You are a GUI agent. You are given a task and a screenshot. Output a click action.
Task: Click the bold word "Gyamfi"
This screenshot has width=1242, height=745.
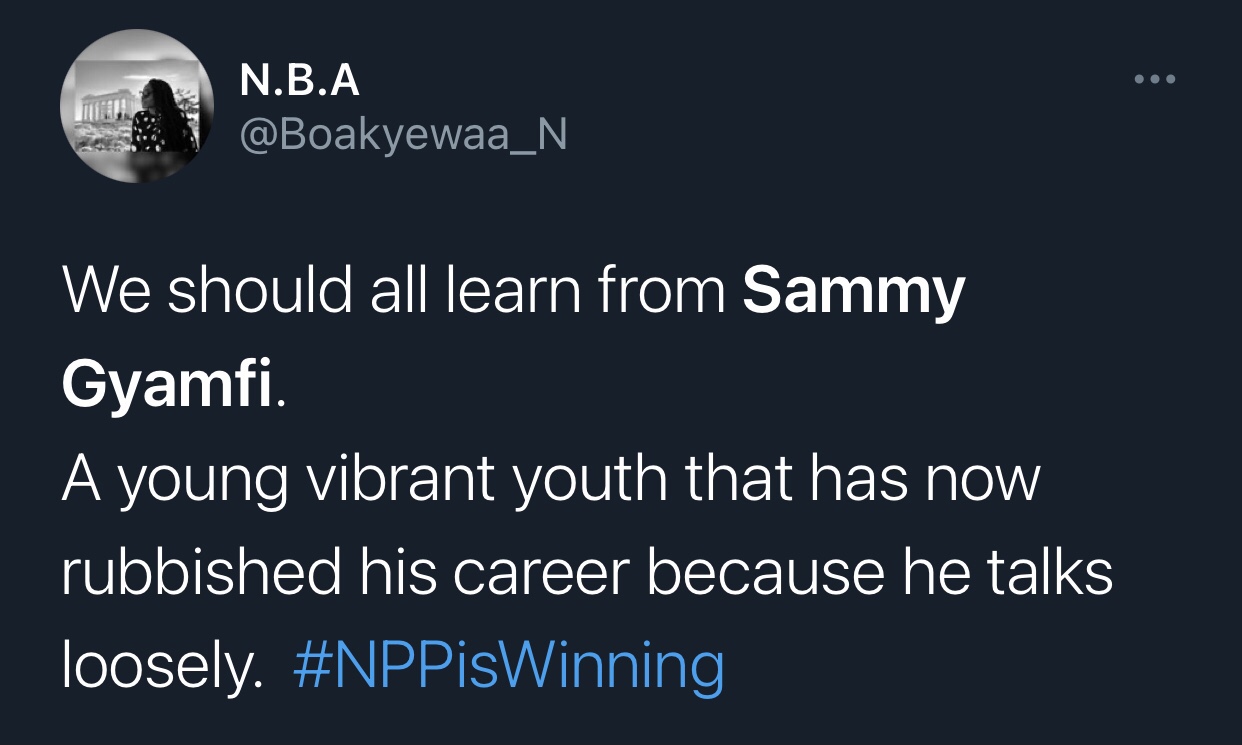pyautogui.click(x=167, y=387)
